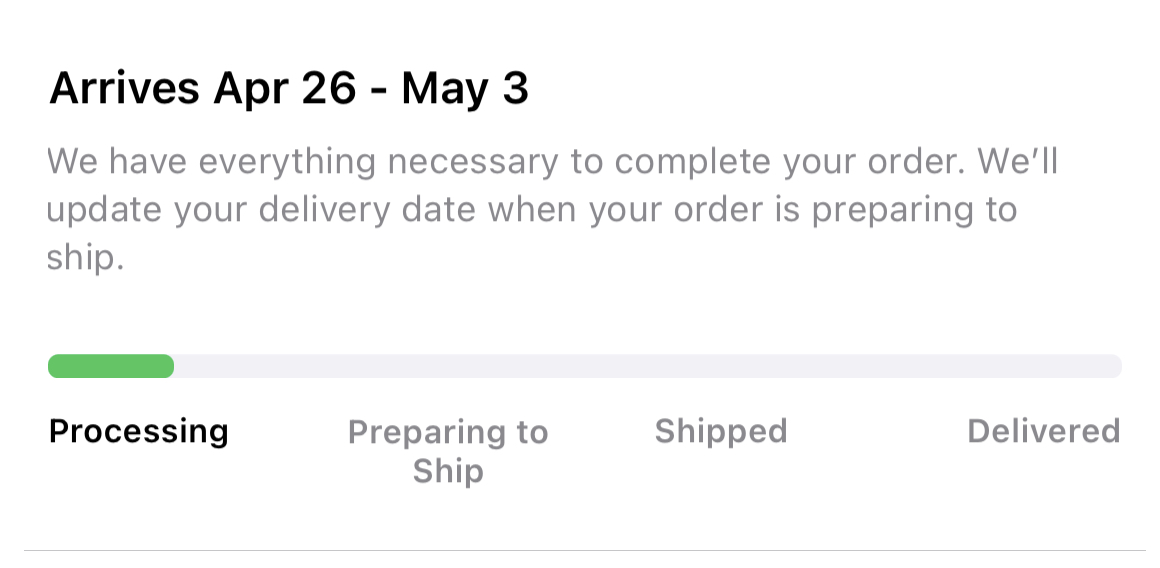Click the "Arrives Apr 26 - May 3" heading
Screen dimensions: 1160x568
coord(288,89)
